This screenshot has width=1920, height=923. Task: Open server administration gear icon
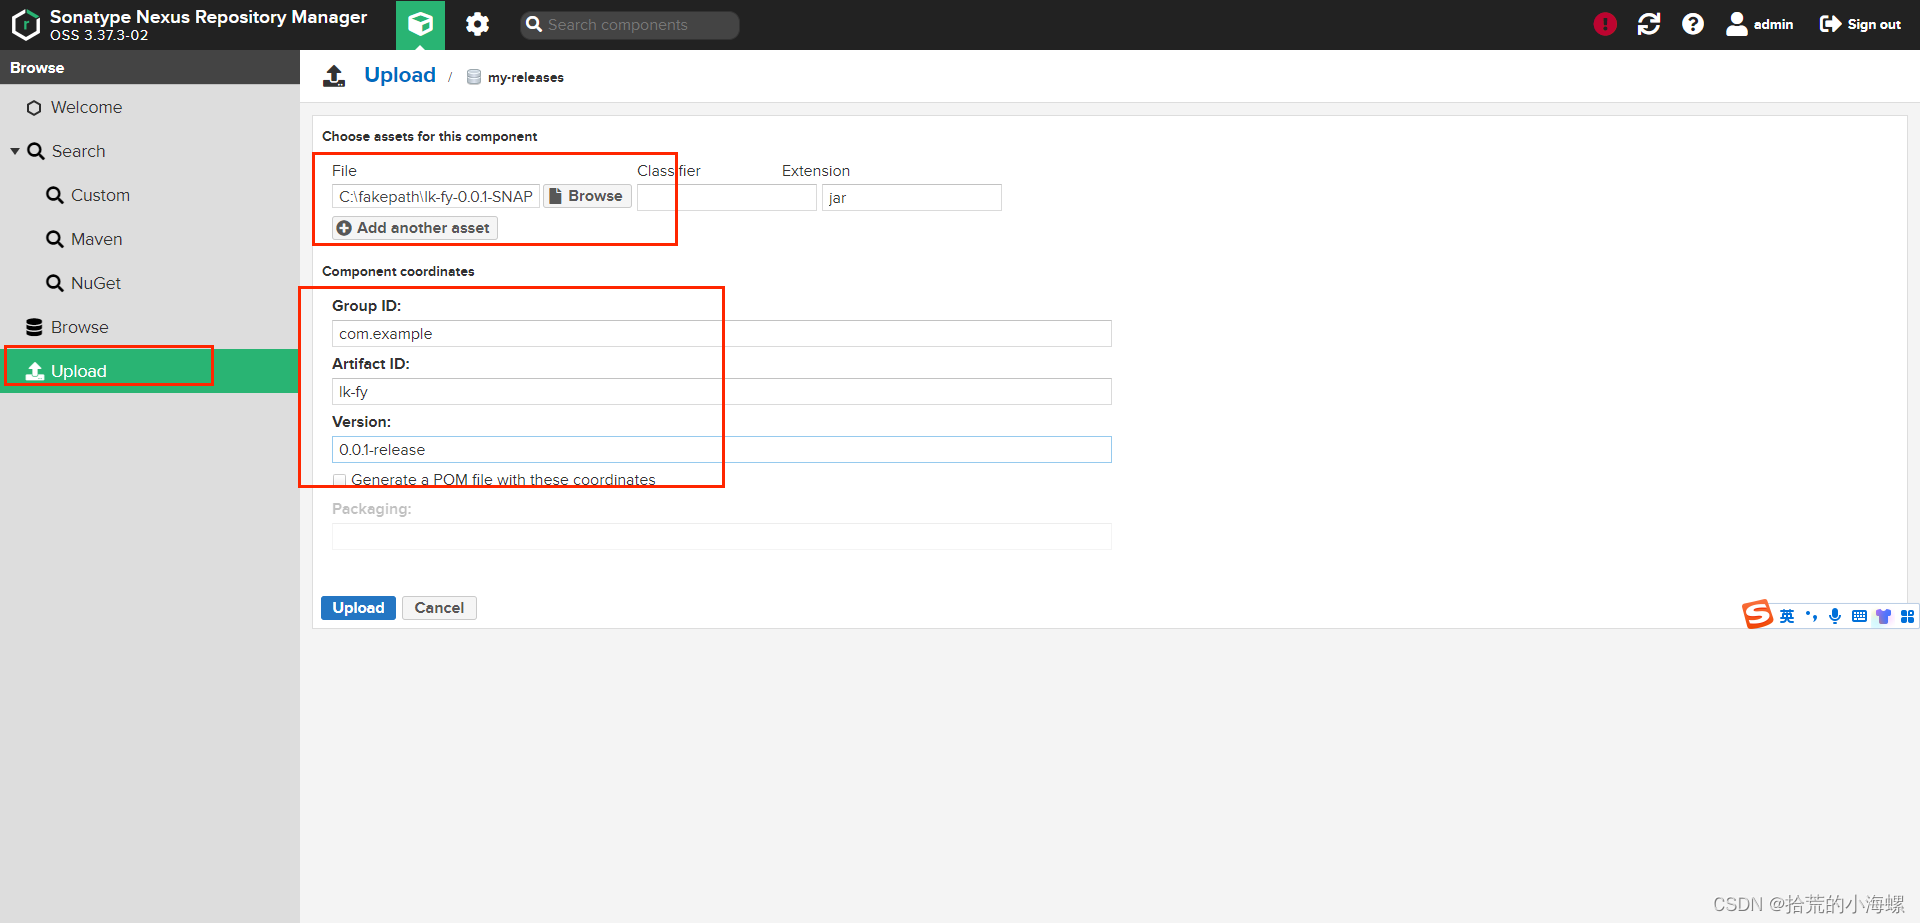(x=478, y=24)
